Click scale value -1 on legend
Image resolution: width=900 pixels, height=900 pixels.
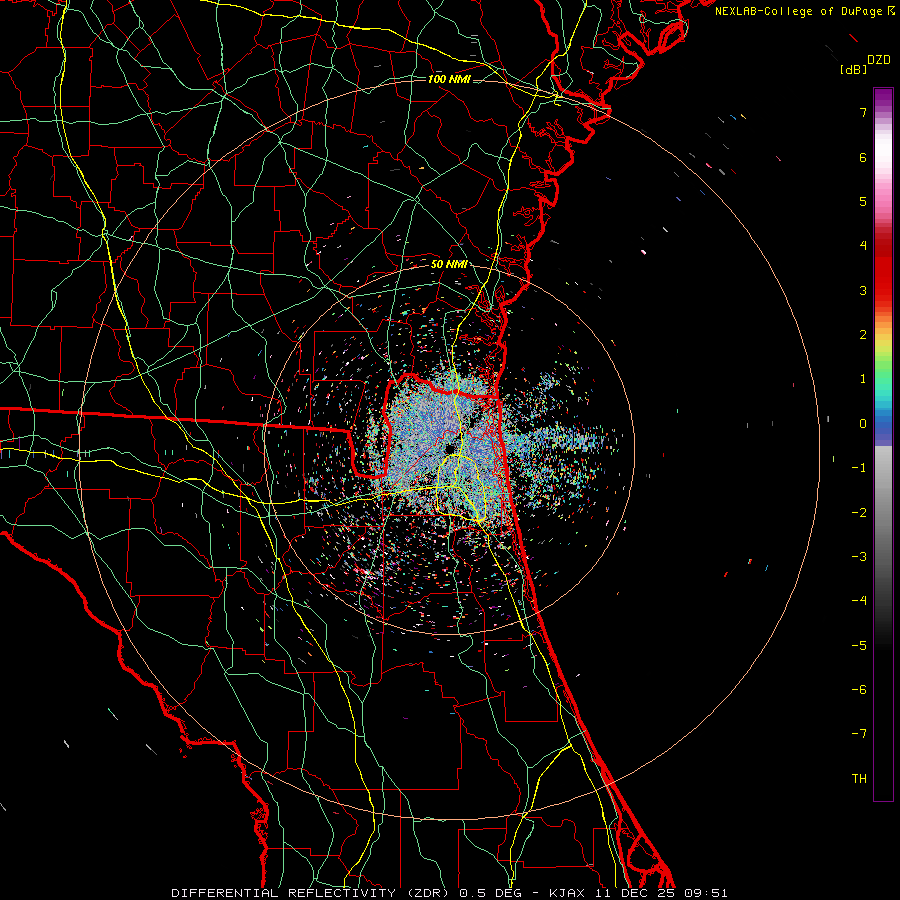click(859, 468)
